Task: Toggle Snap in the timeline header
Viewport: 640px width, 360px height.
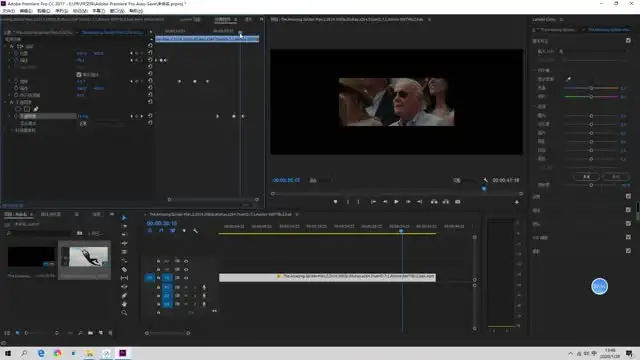Action: point(161,231)
